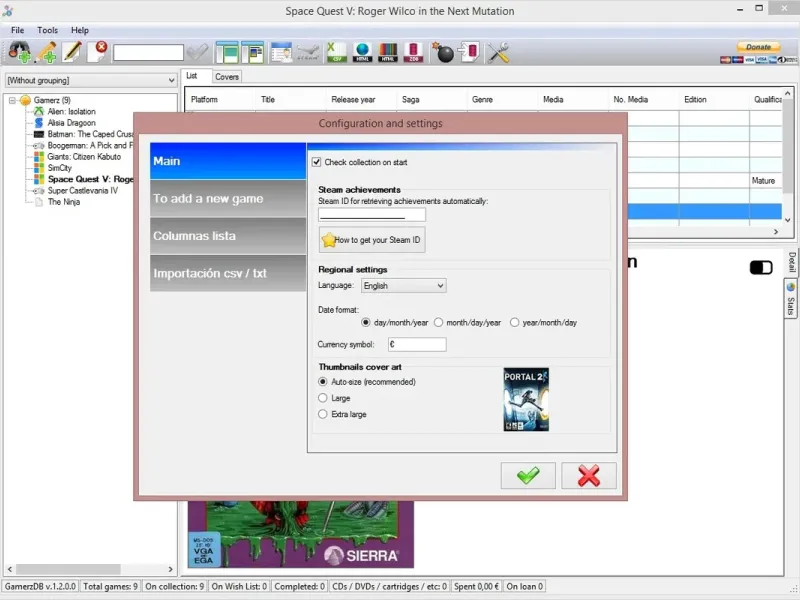Click the Detail side tab
The height and width of the screenshot is (600, 800).
[791, 262]
